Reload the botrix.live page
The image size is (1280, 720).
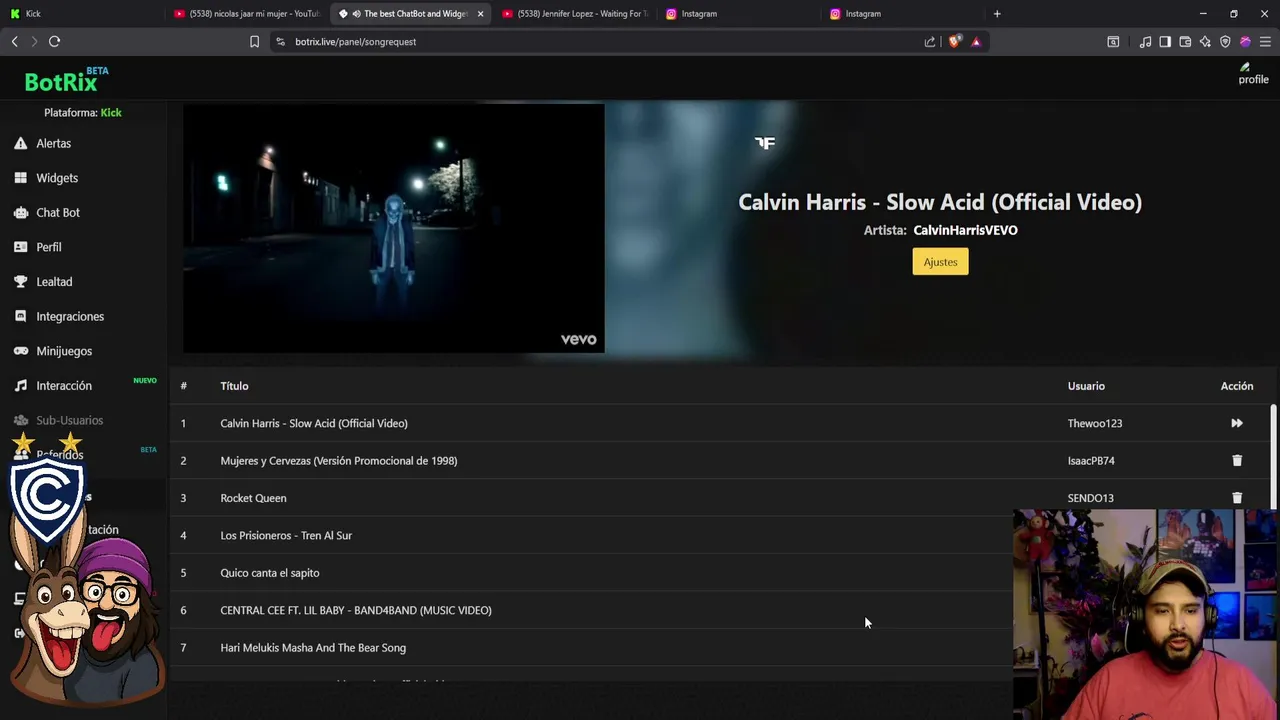pos(54,41)
